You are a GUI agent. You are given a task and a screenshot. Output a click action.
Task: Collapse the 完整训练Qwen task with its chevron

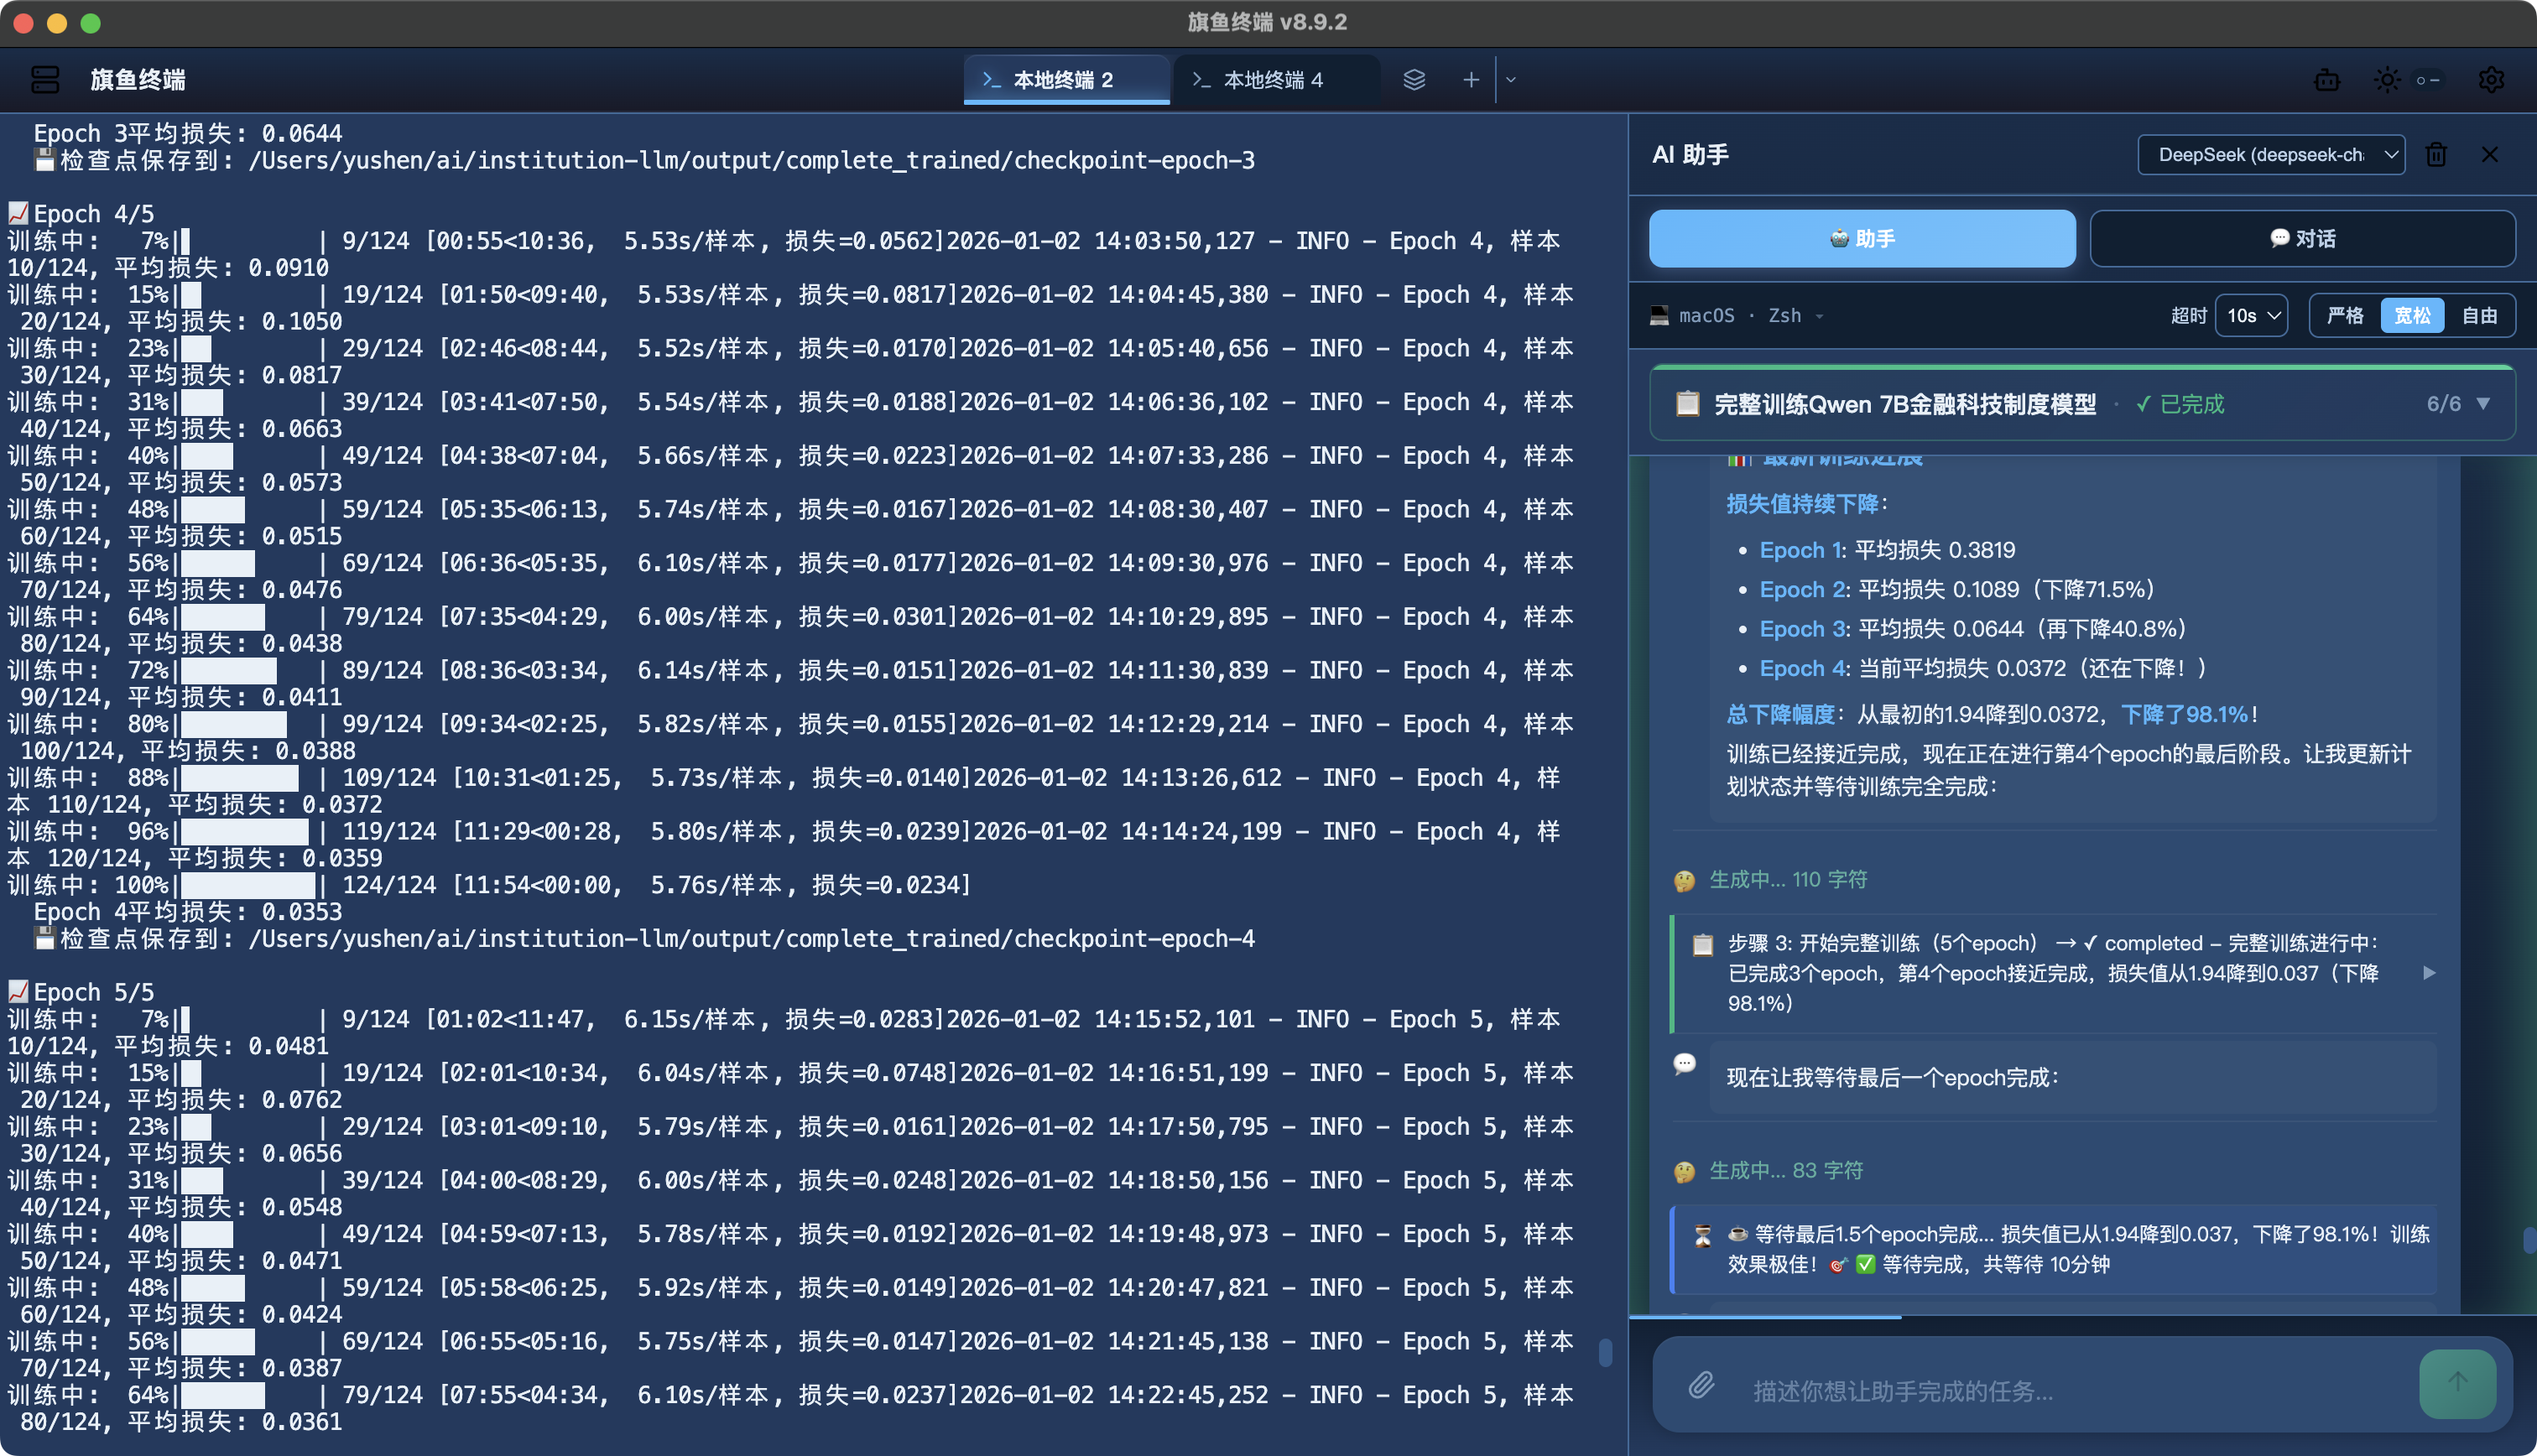[x=2484, y=403]
